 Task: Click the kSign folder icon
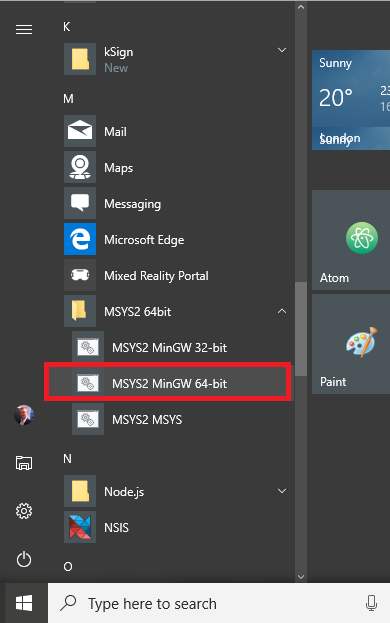pos(80,59)
